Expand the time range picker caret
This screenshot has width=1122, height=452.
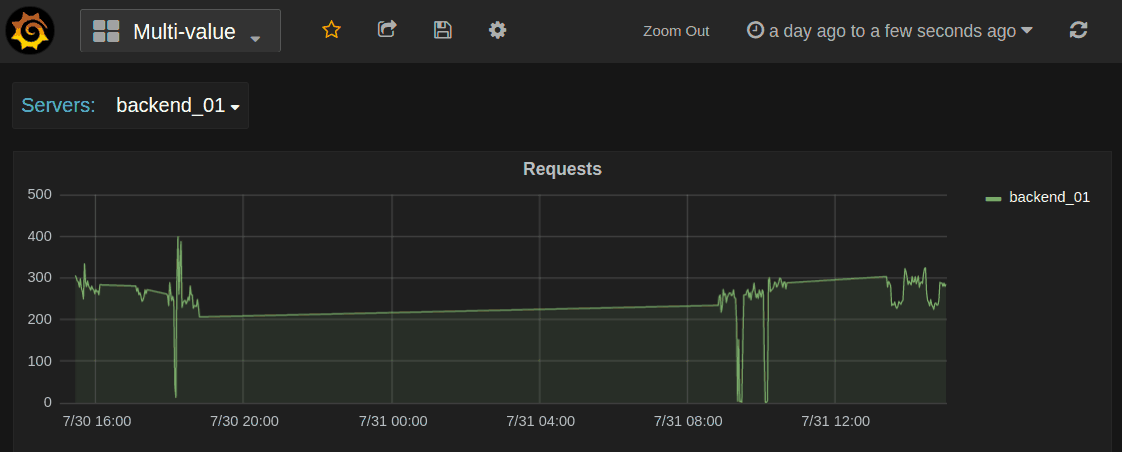tap(1026, 31)
